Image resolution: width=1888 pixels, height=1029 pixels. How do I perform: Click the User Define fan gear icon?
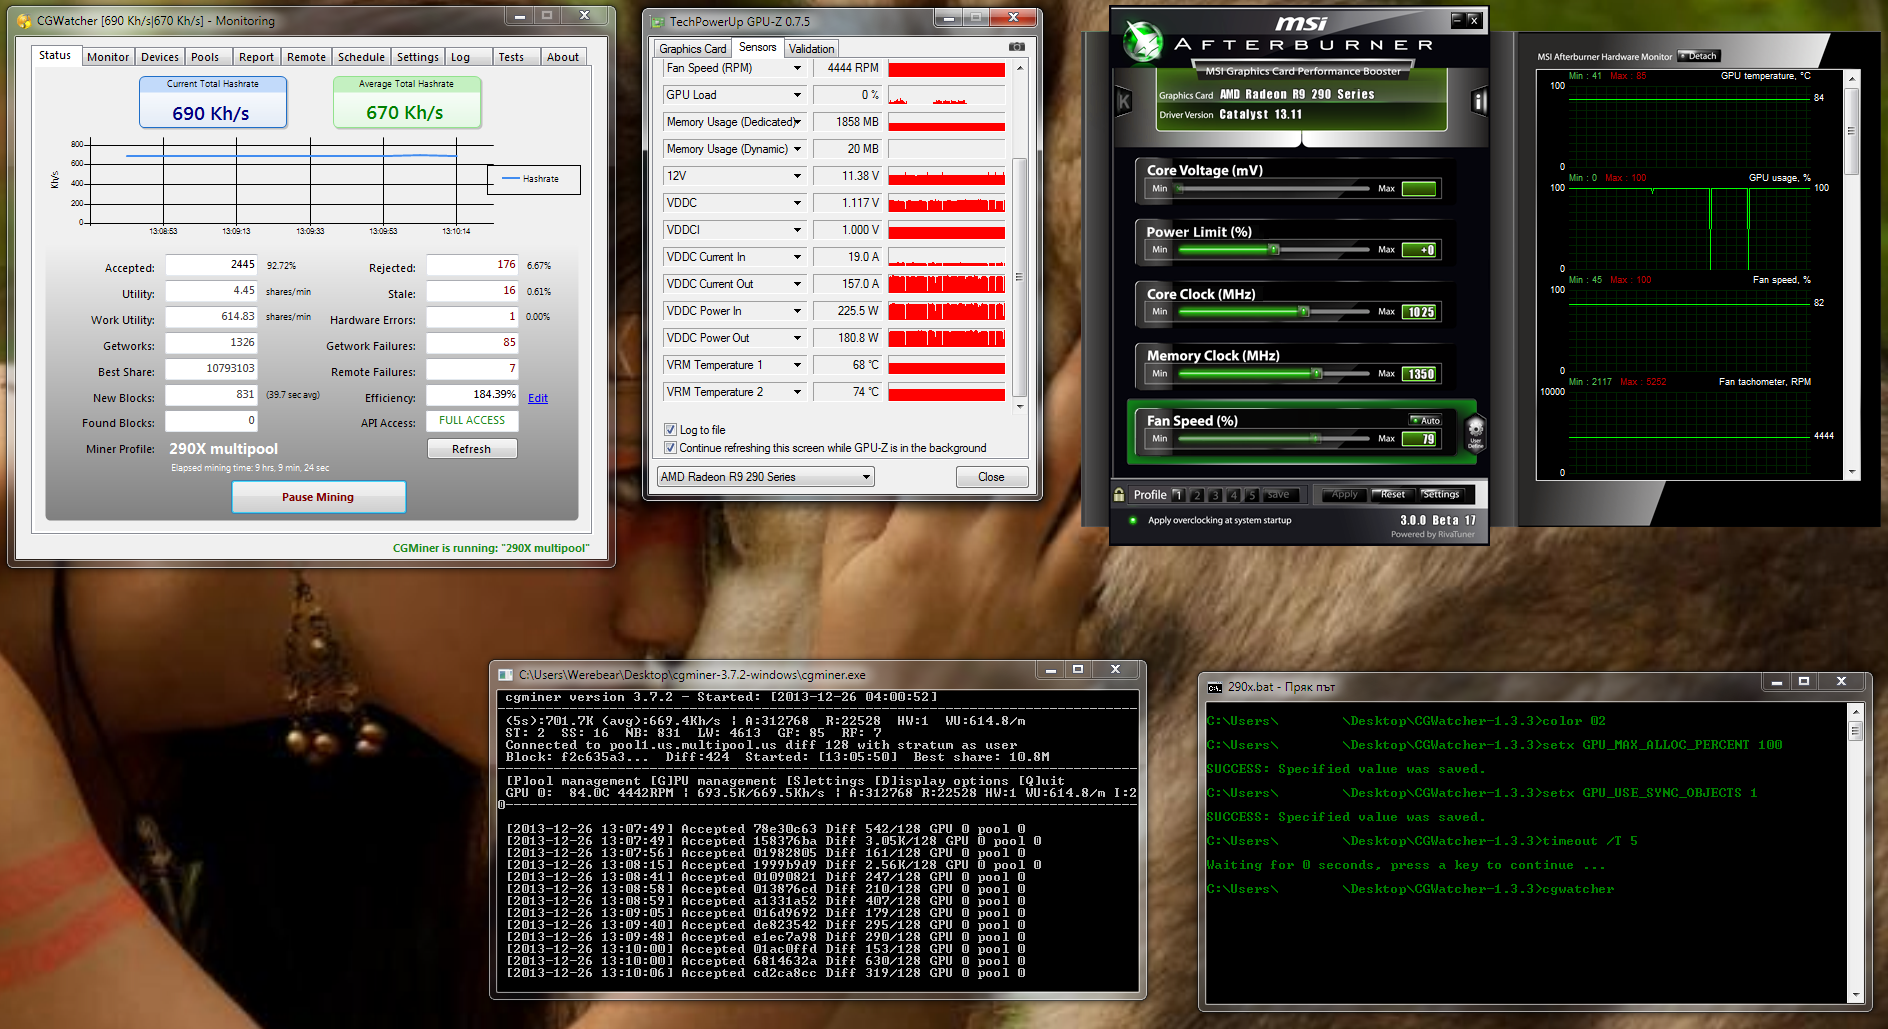(1475, 433)
